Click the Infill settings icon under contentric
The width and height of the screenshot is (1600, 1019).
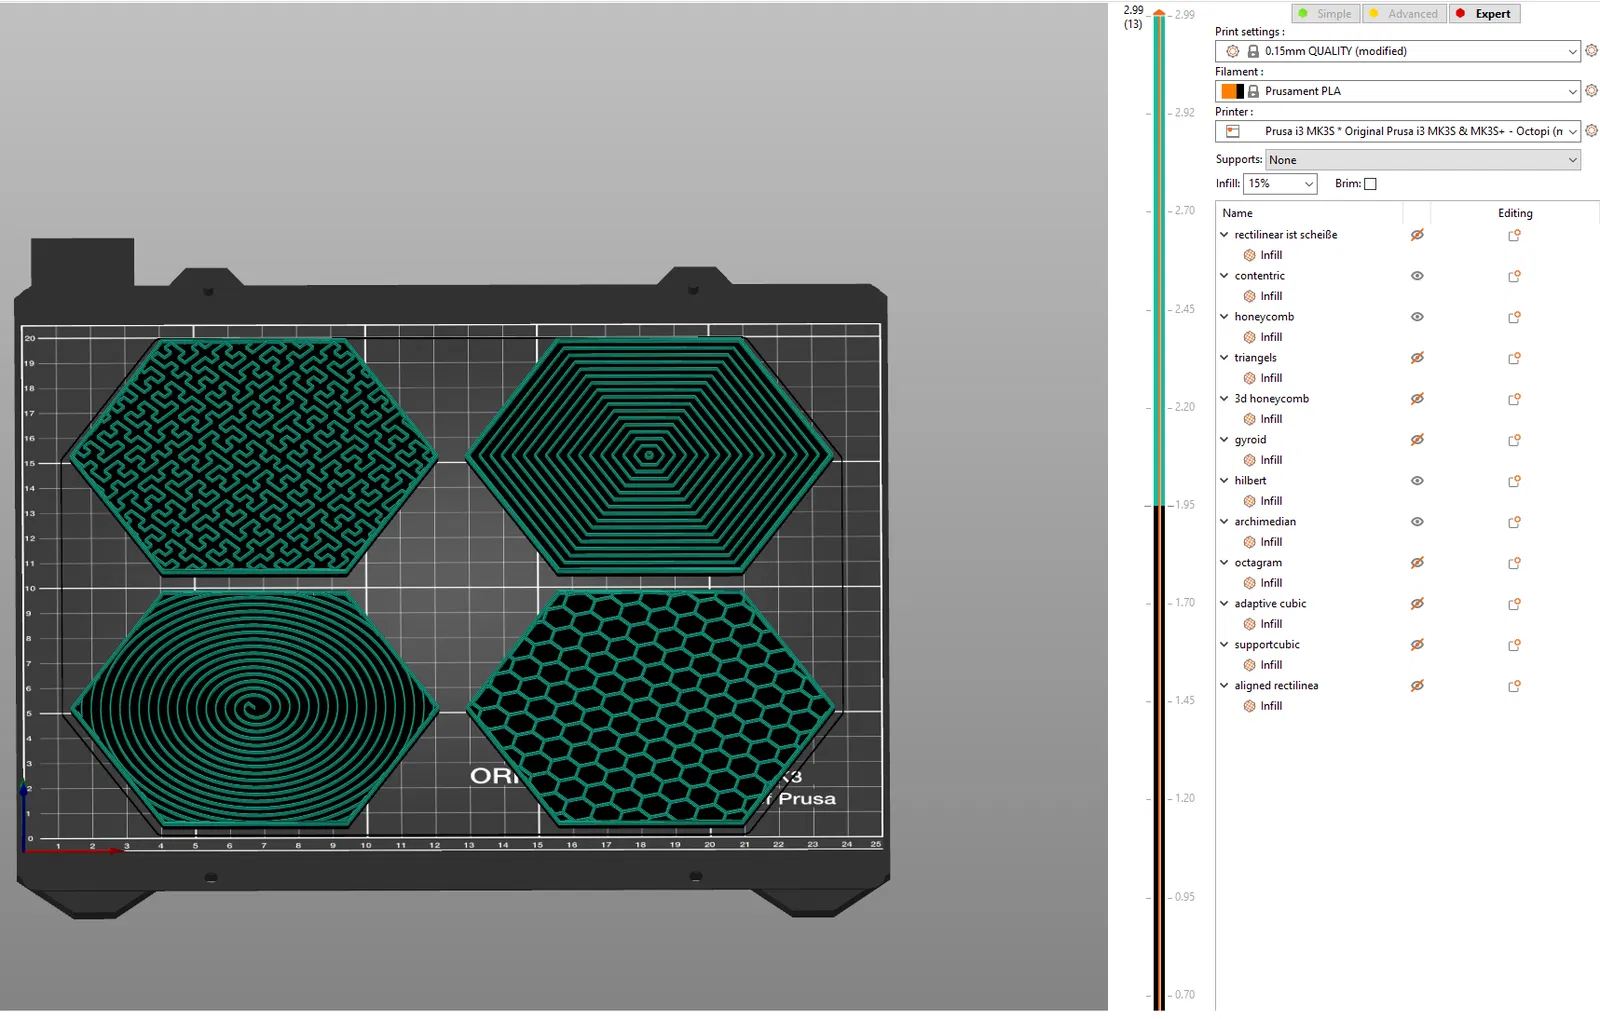[x=1249, y=296]
